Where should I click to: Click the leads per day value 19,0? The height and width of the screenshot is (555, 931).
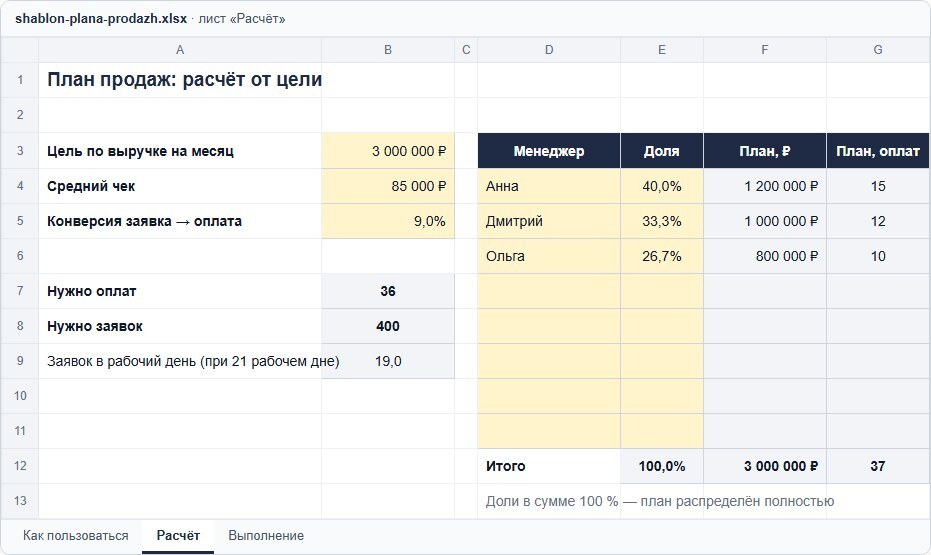(388, 361)
